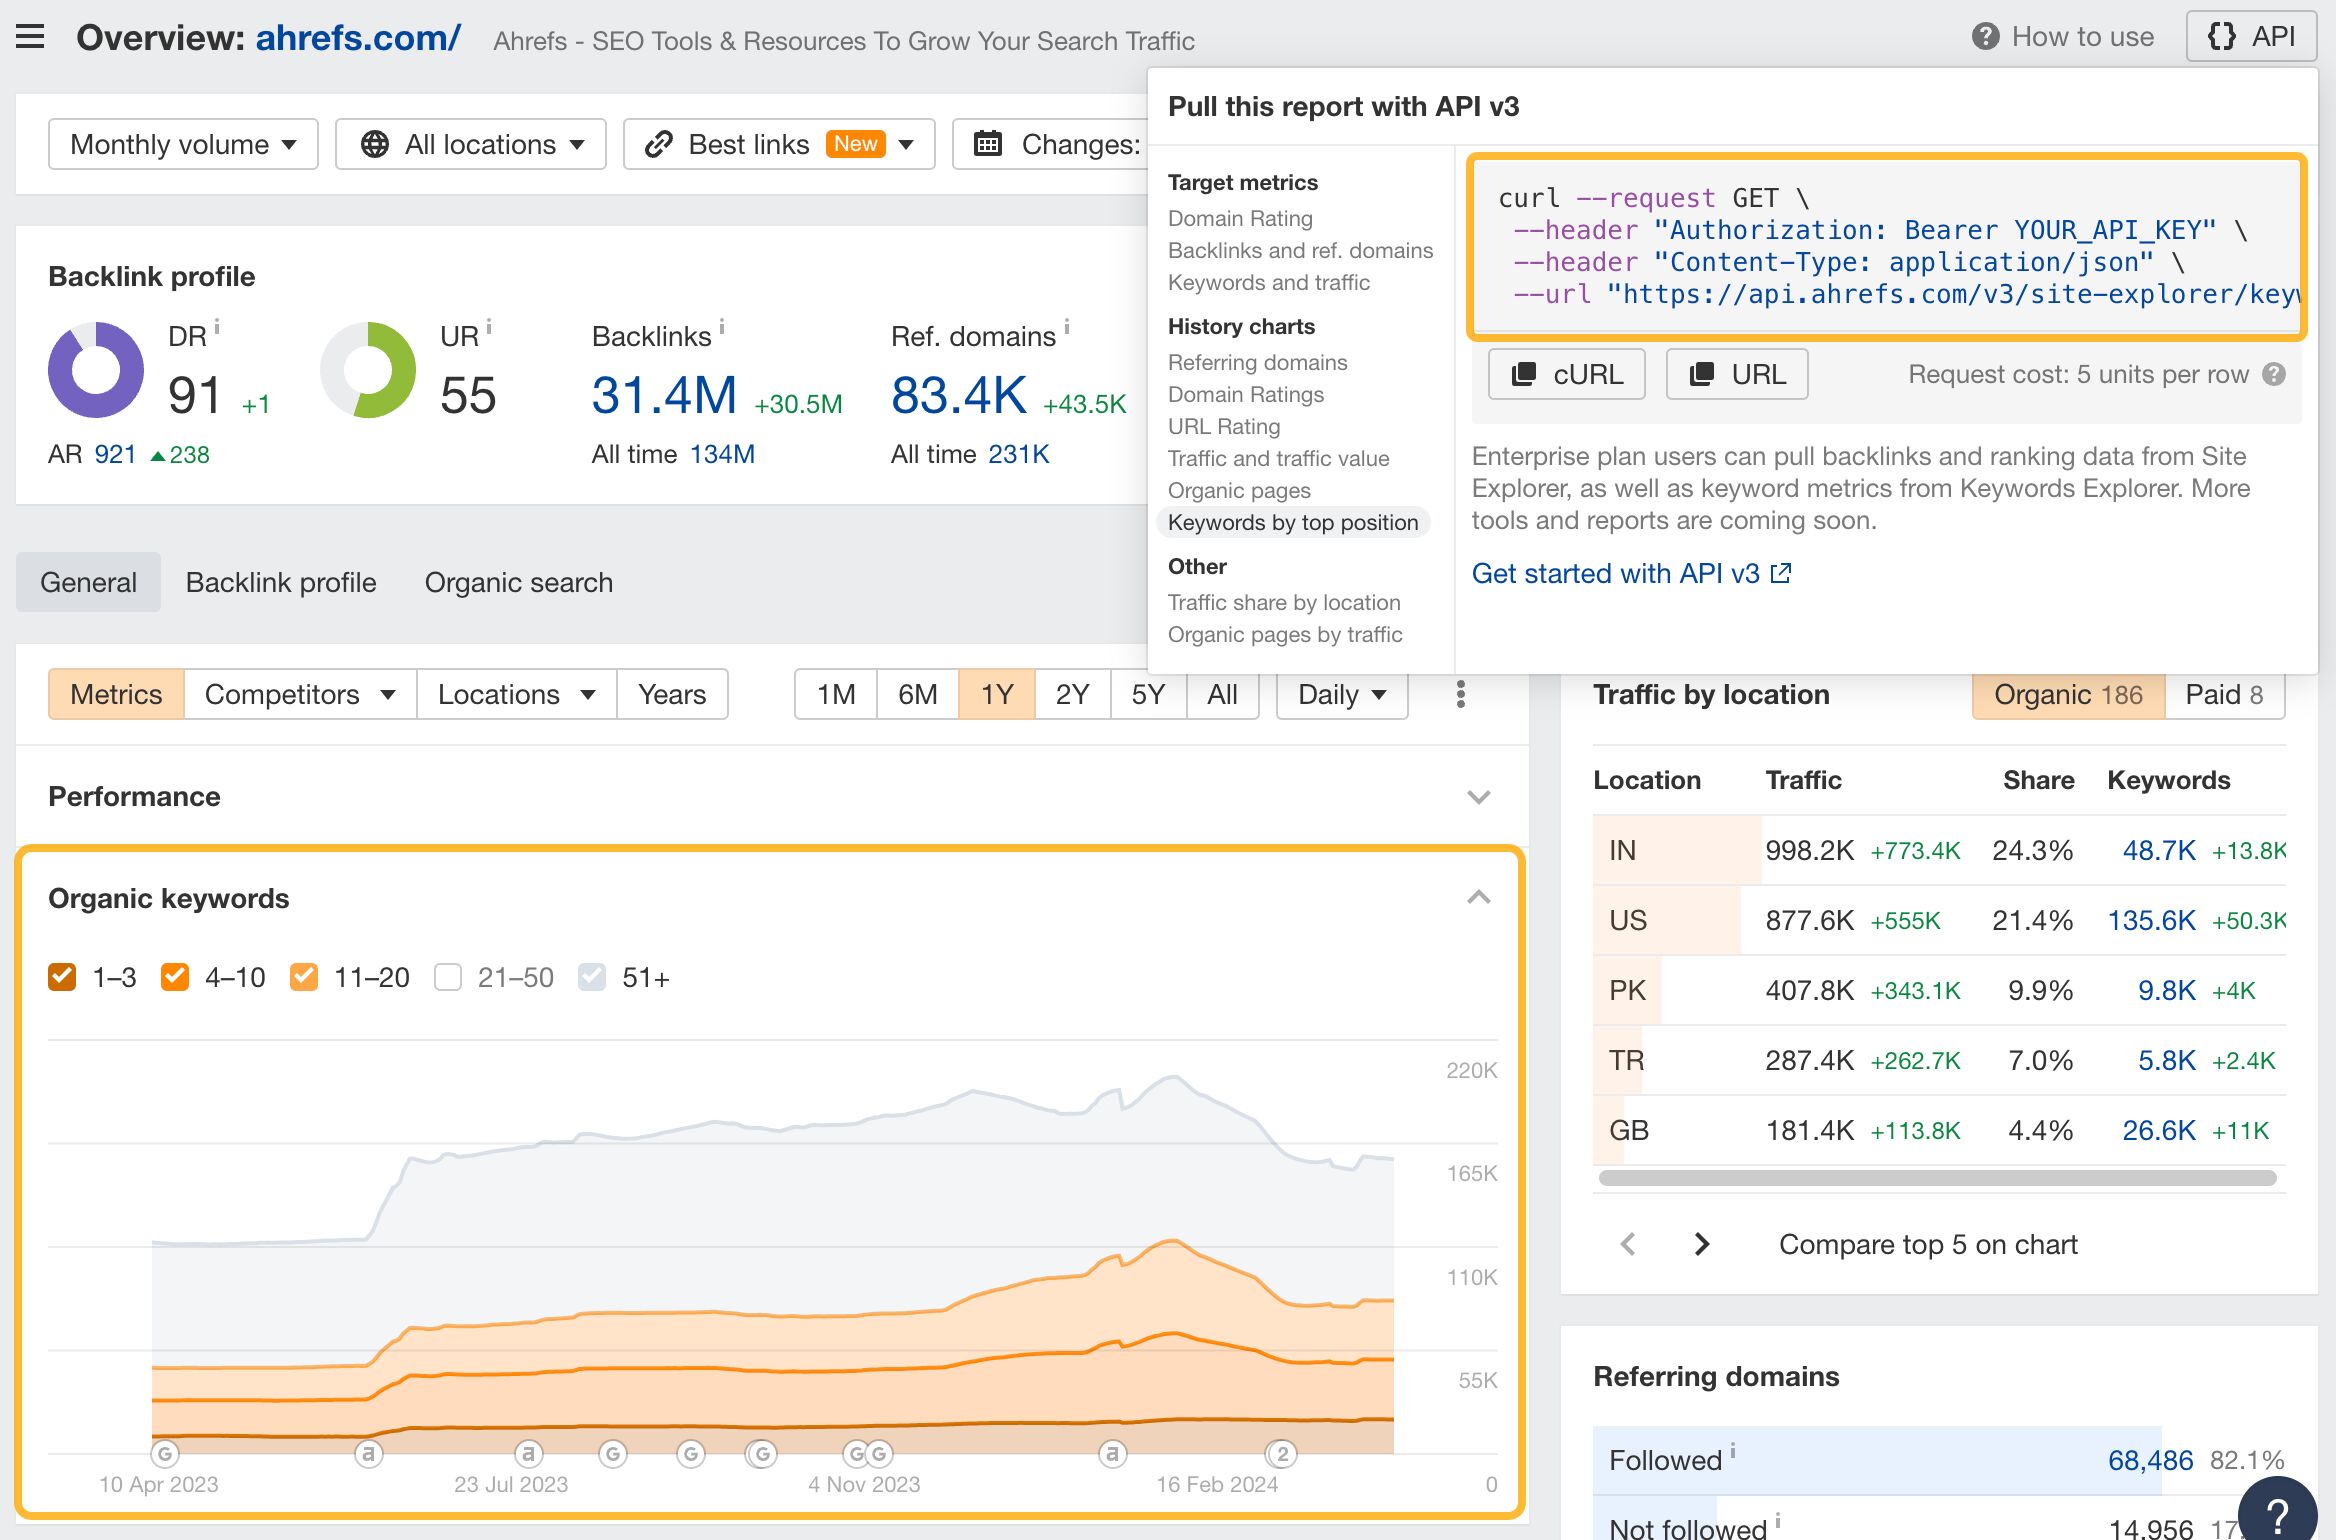
Task: Open the hamburger navigation menu
Action: tap(31, 36)
